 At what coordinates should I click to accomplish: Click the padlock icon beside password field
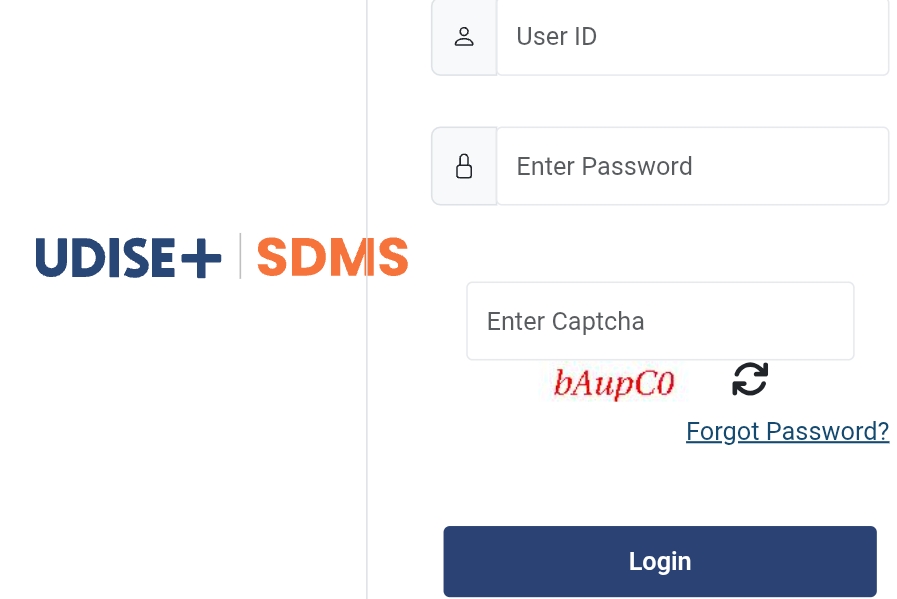tap(464, 166)
